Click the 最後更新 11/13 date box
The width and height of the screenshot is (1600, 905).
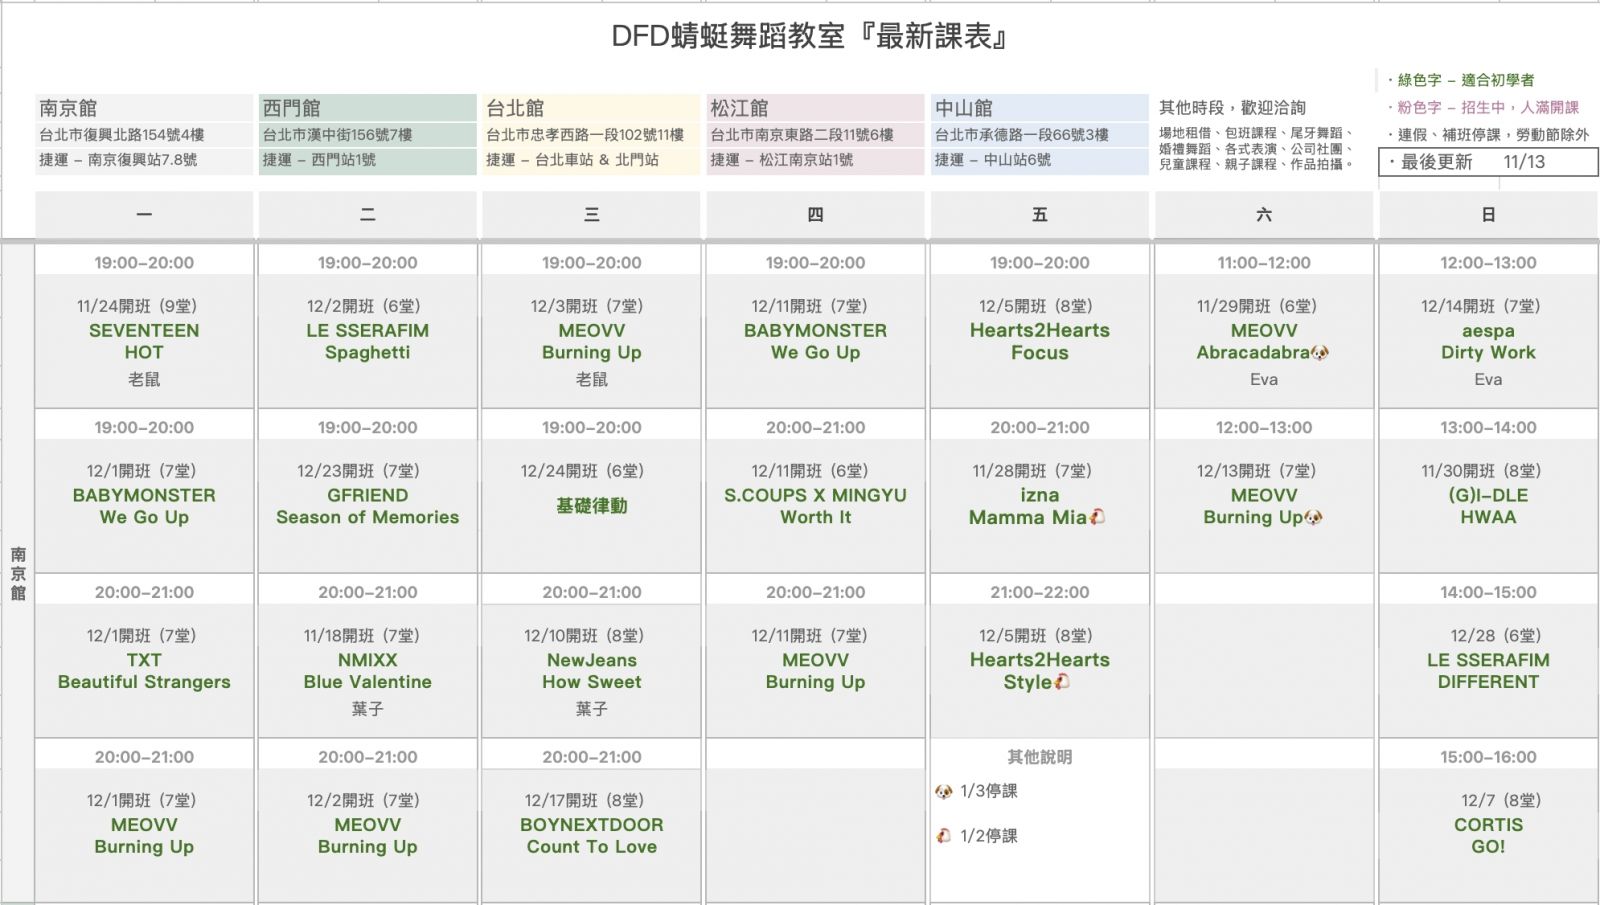coord(1487,162)
